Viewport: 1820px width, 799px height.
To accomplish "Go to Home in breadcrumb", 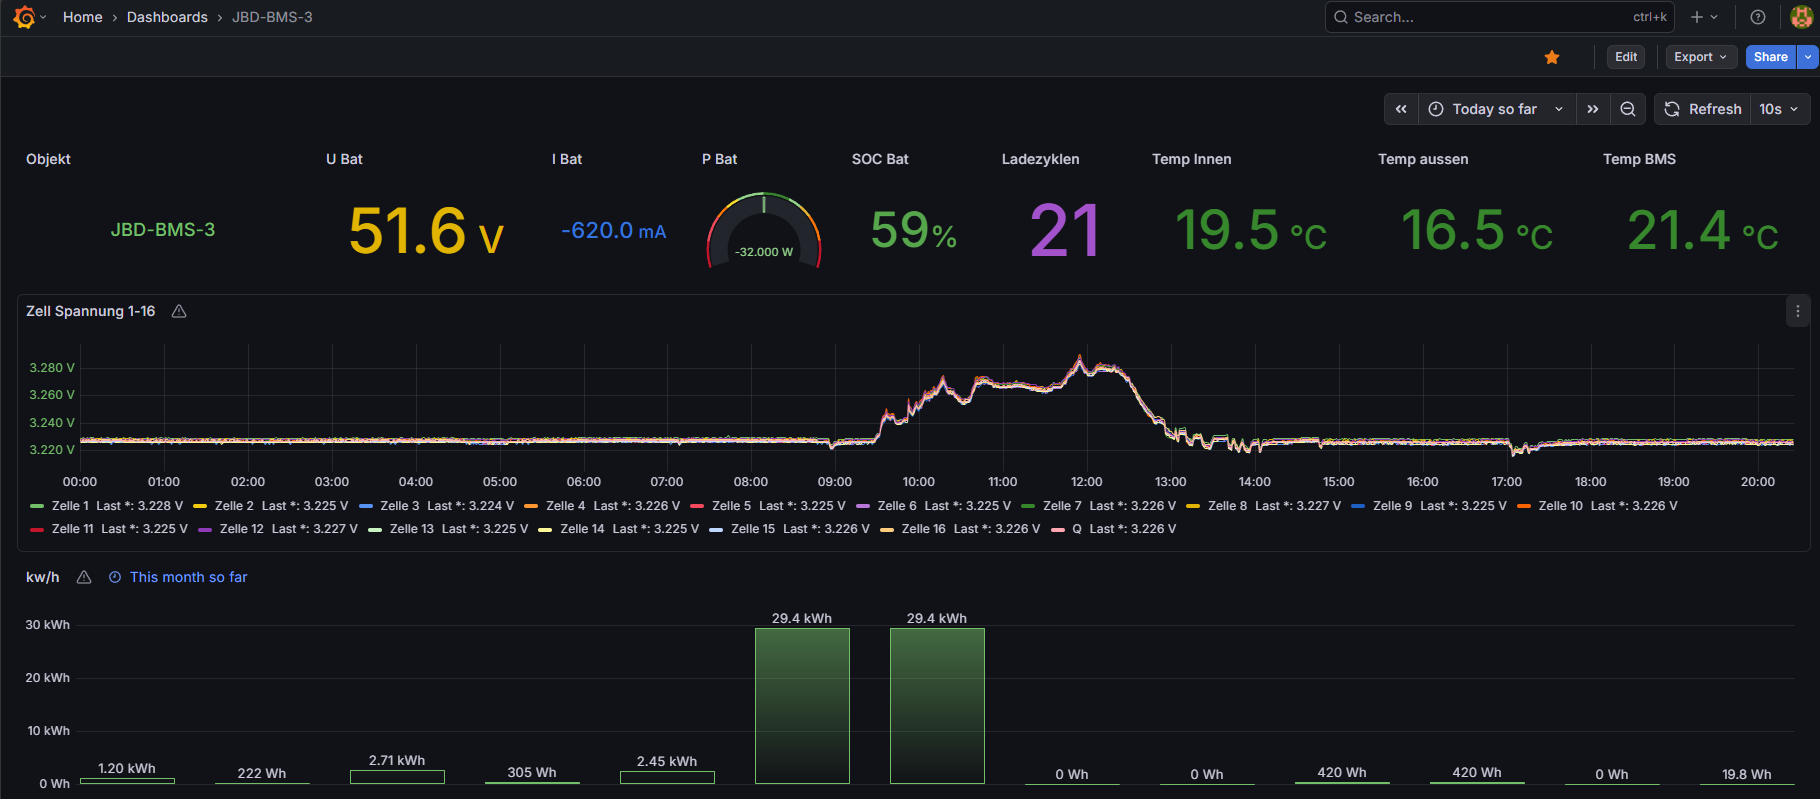I will [x=82, y=17].
